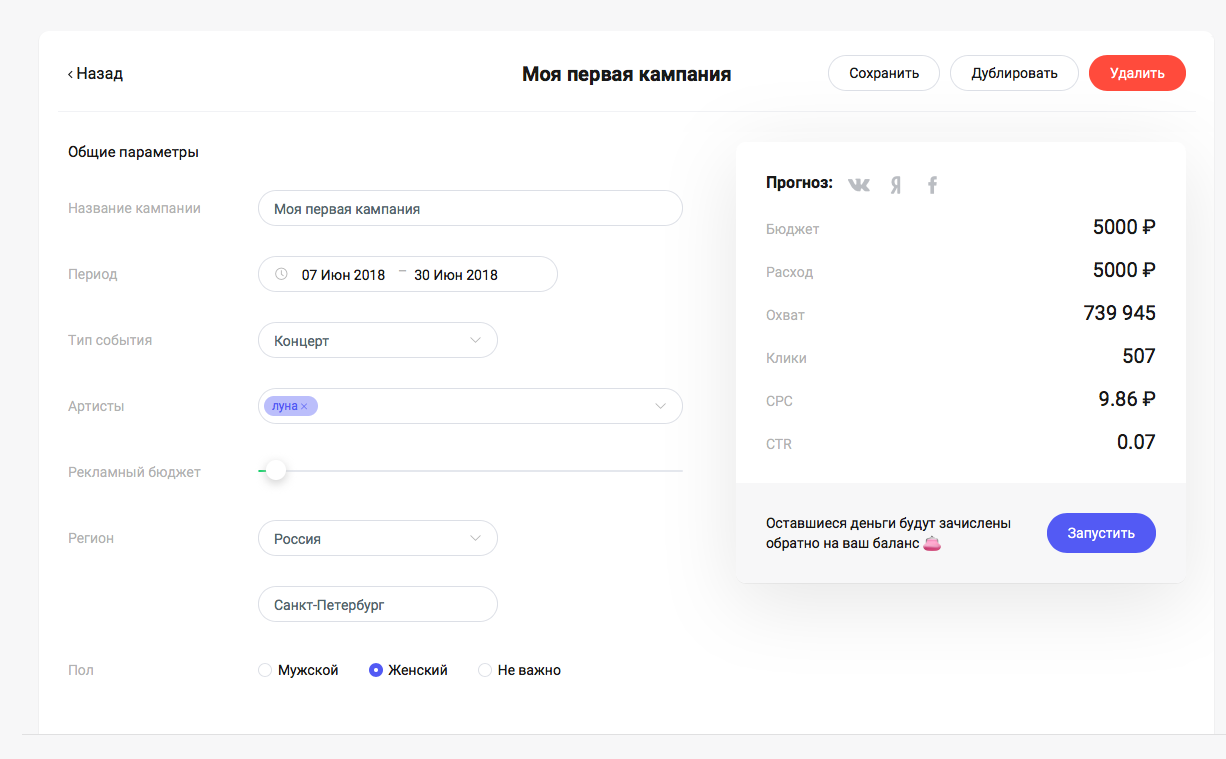Click the campaign name input field
This screenshot has height=759, width=1226.
[x=470, y=209]
